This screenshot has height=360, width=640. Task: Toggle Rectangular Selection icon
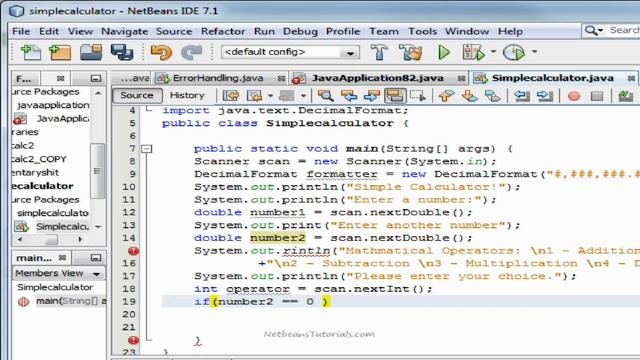(x=418, y=96)
